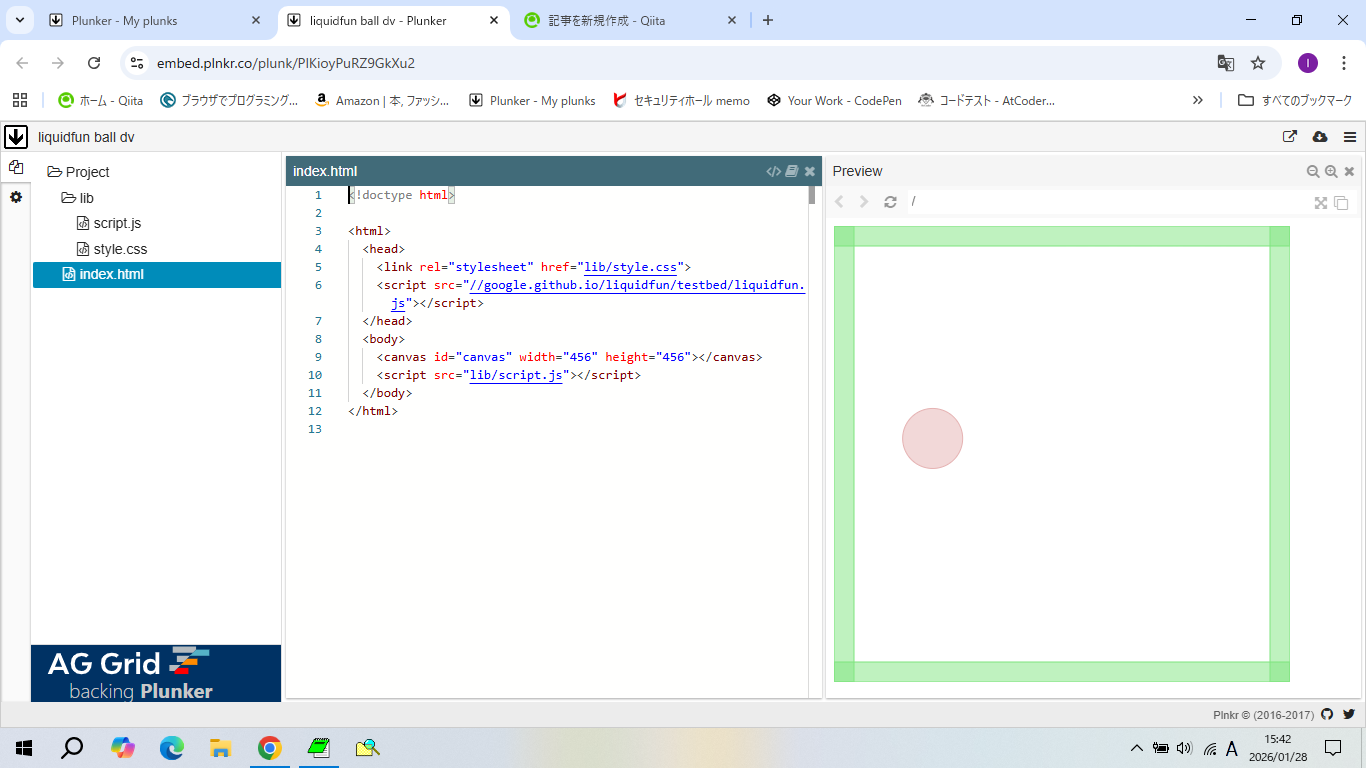Expand preview to fullscreen
Screen dimensions: 1366x768
coord(1321,203)
